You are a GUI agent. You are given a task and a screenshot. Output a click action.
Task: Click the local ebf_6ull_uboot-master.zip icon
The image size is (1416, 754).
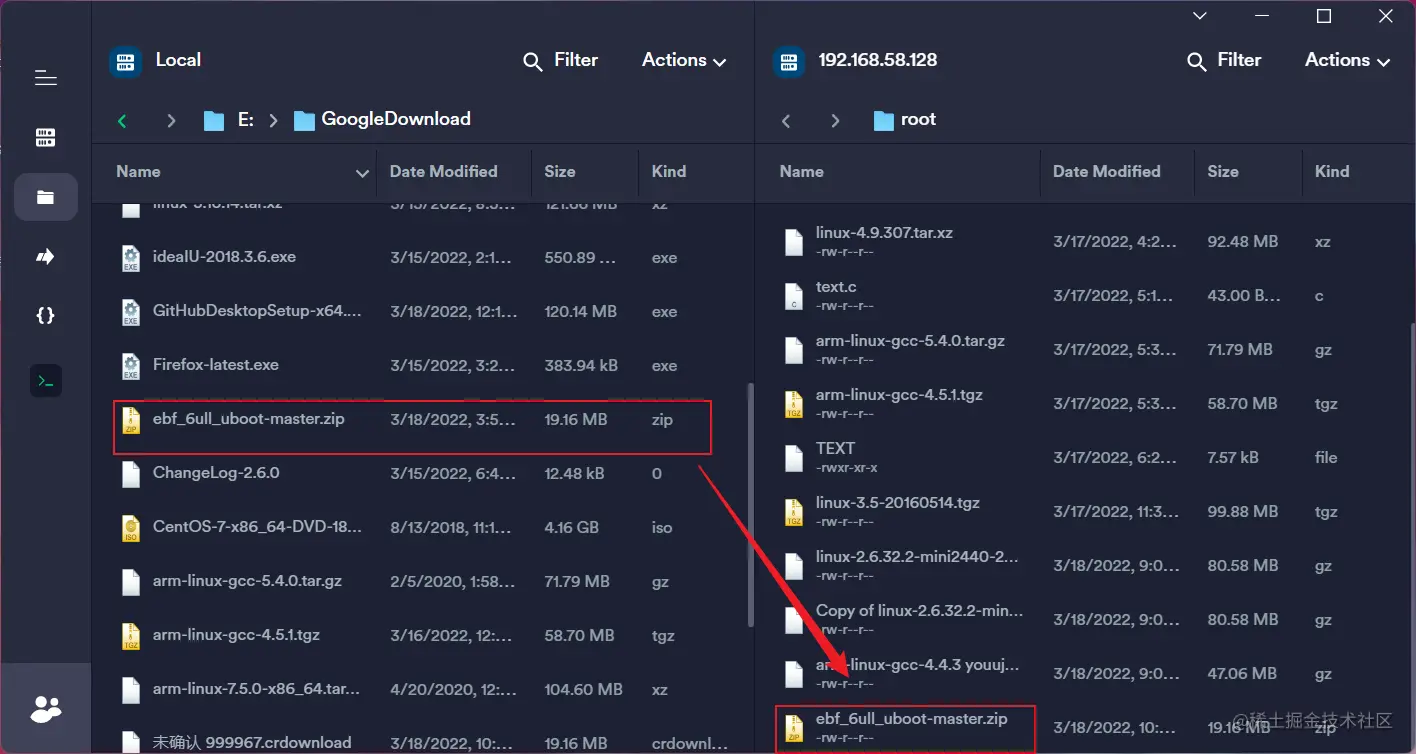(131, 420)
